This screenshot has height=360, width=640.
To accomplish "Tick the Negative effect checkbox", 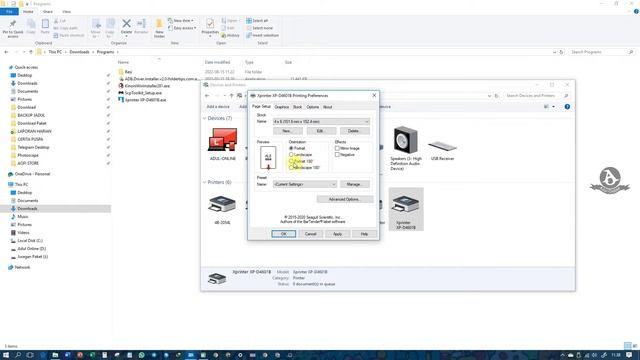I will [337, 155].
